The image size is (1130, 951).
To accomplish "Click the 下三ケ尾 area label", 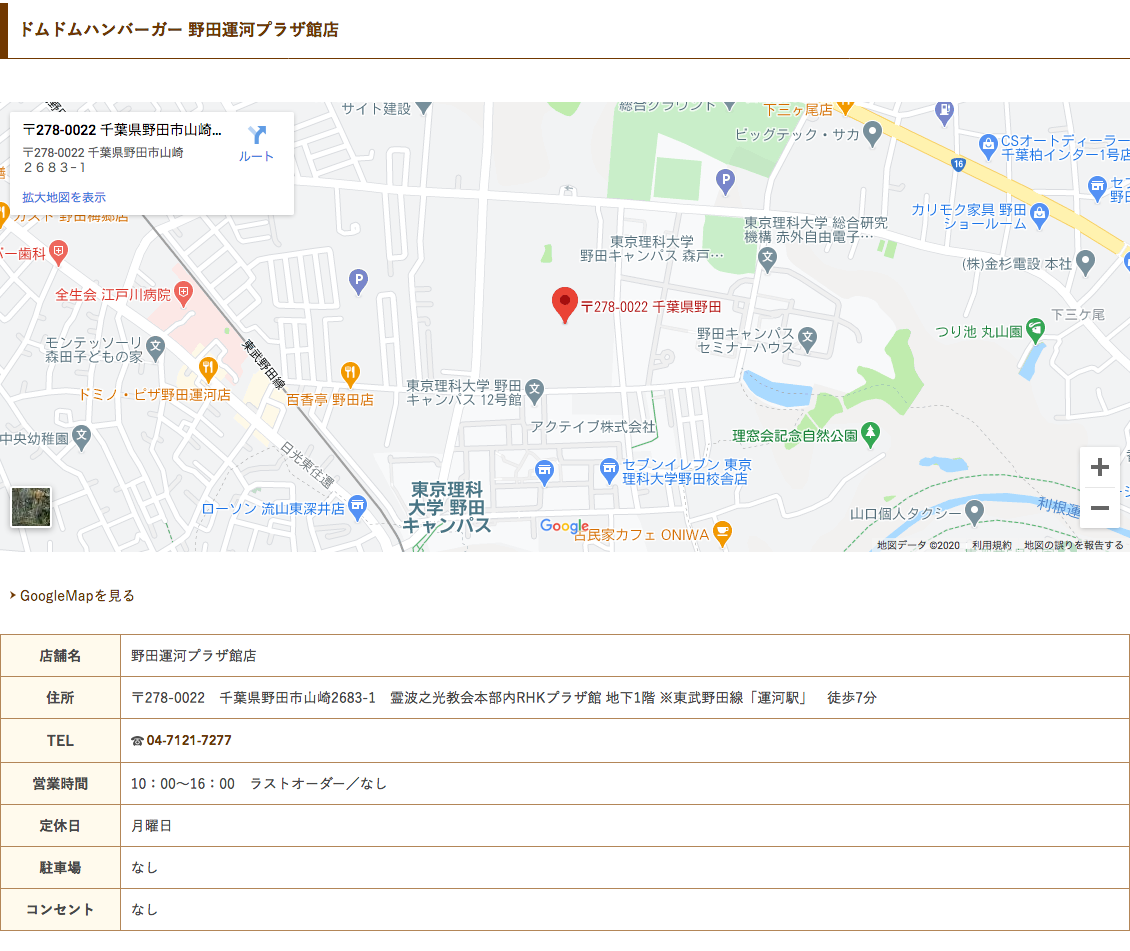I will [x=1077, y=314].
